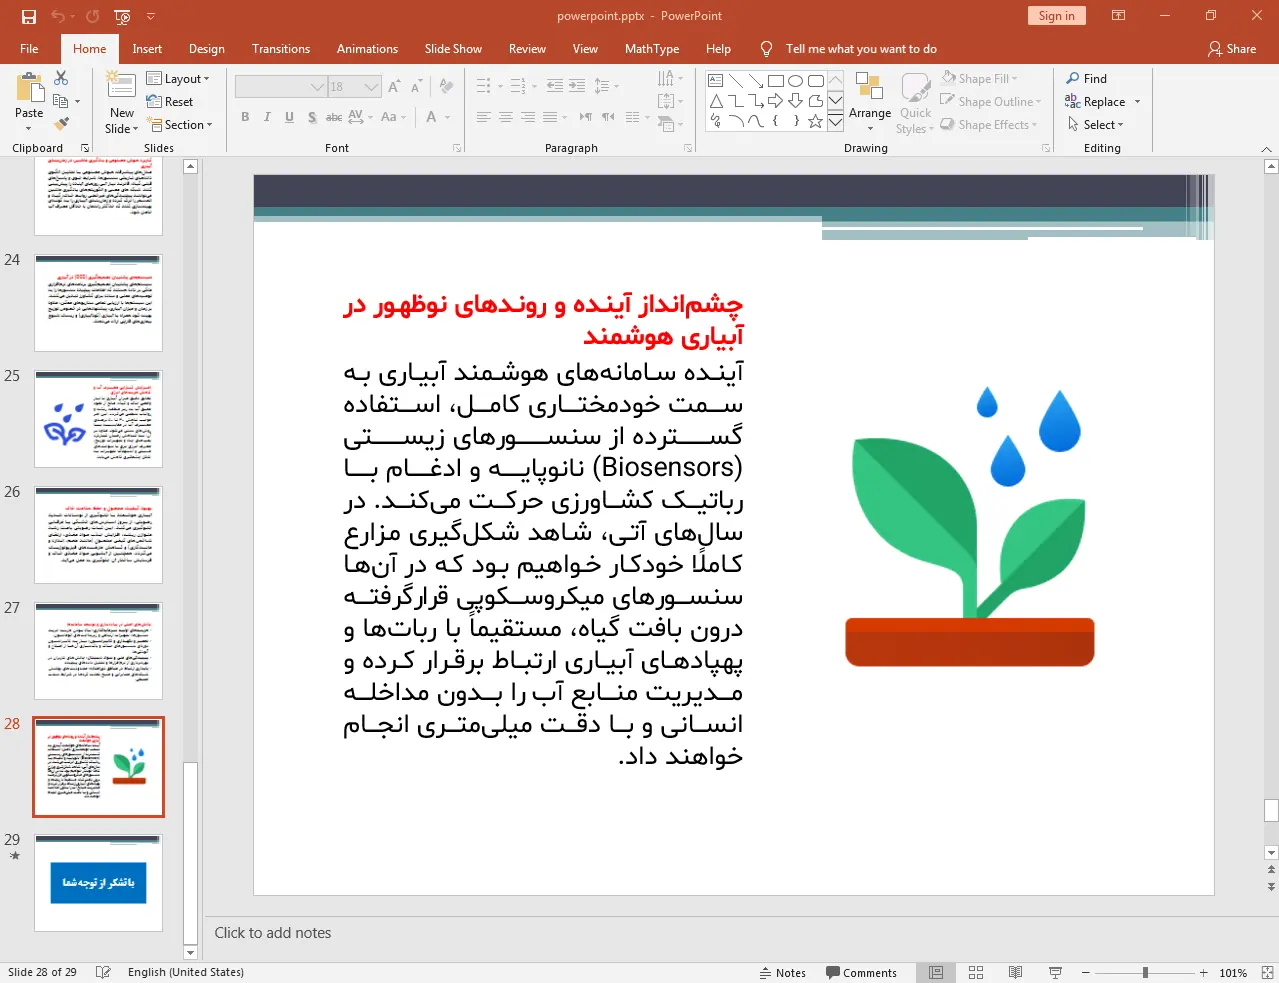
Task: Click the Sign in button
Action: 1056,15
